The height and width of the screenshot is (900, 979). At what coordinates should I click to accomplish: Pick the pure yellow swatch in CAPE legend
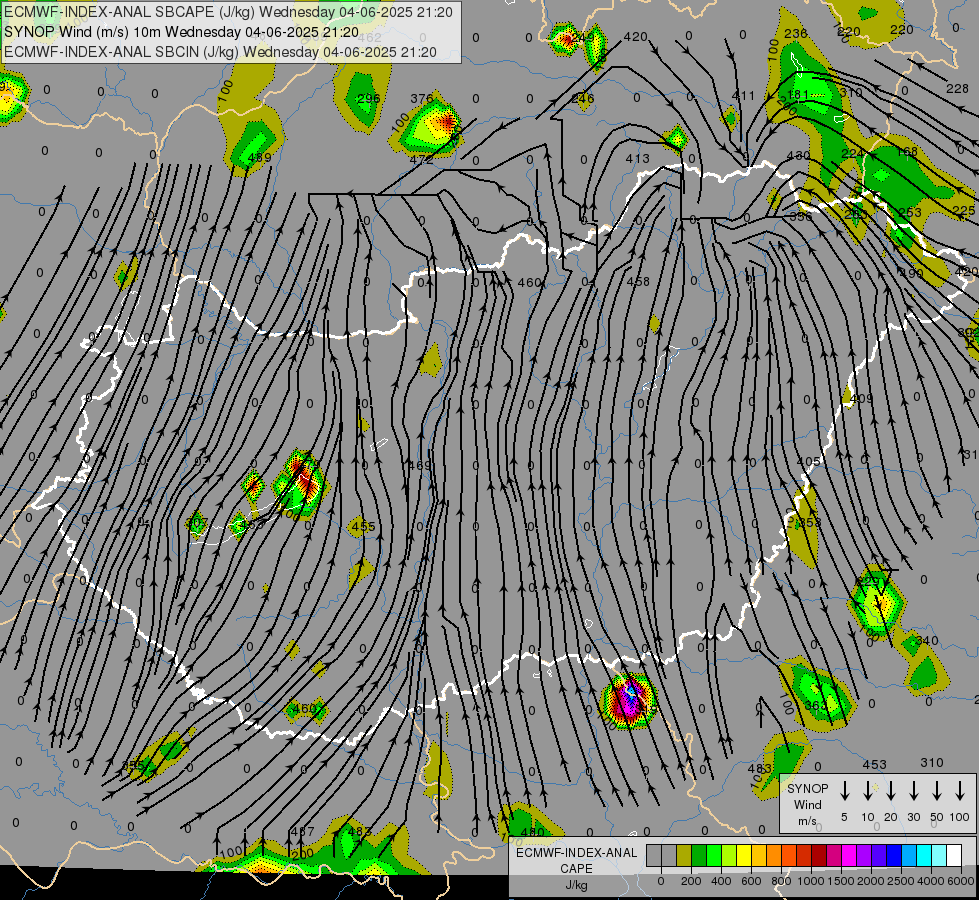(x=744, y=856)
